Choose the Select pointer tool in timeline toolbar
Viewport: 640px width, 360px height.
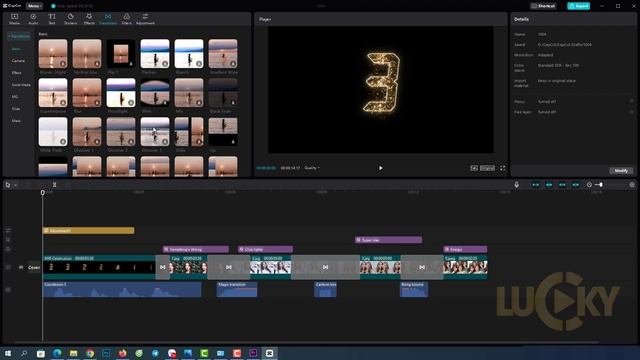8,185
